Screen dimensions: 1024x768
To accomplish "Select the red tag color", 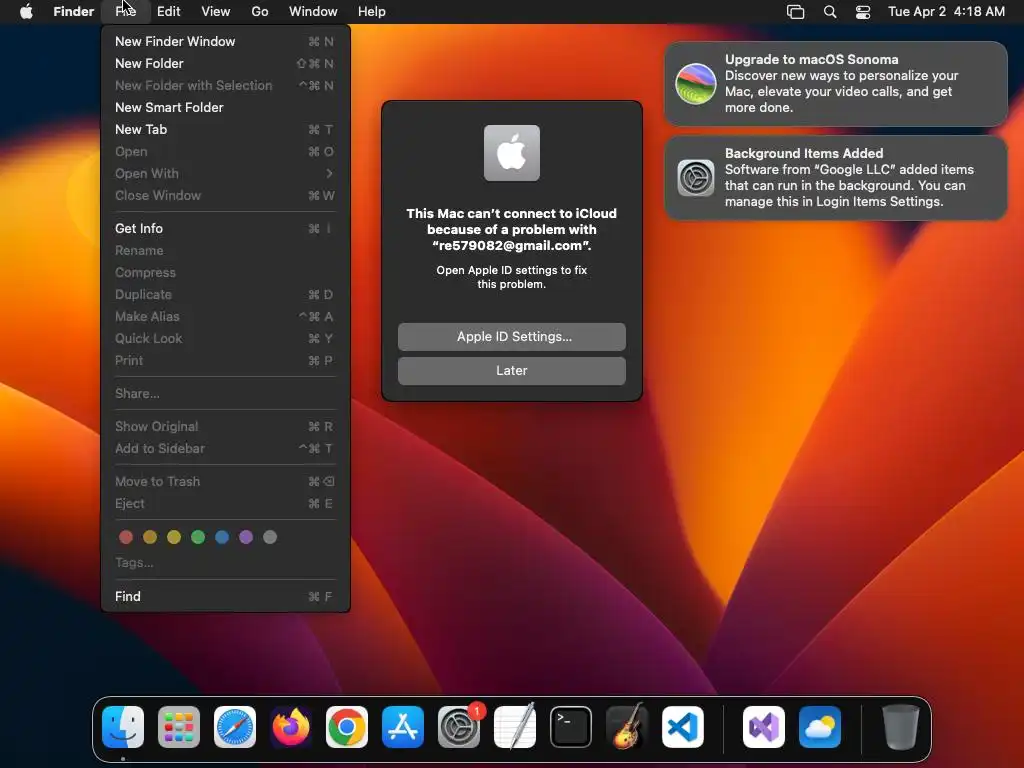I will [x=126, y=537].
